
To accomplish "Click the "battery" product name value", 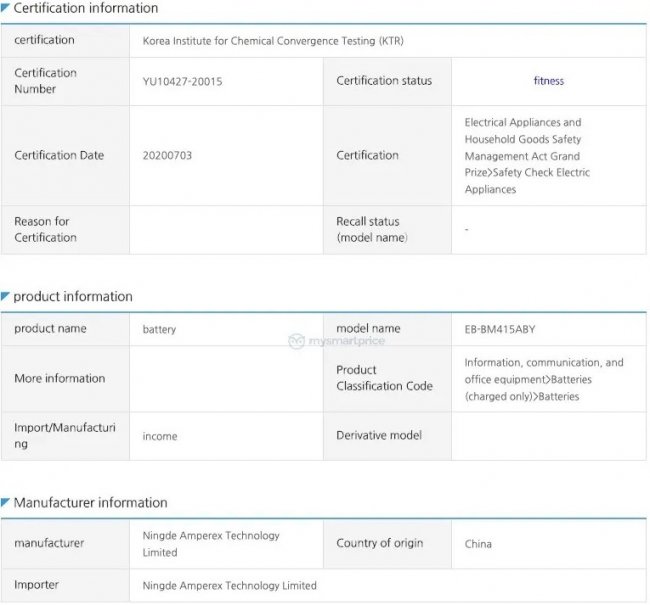I will (160, 329).
